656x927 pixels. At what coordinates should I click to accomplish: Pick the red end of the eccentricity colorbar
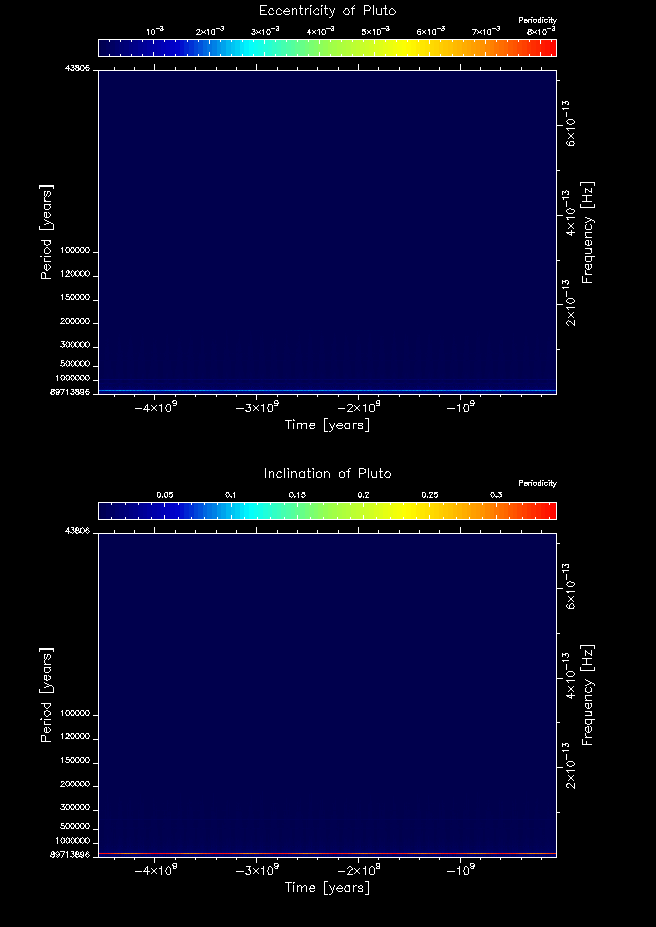[x=547, y=48]
